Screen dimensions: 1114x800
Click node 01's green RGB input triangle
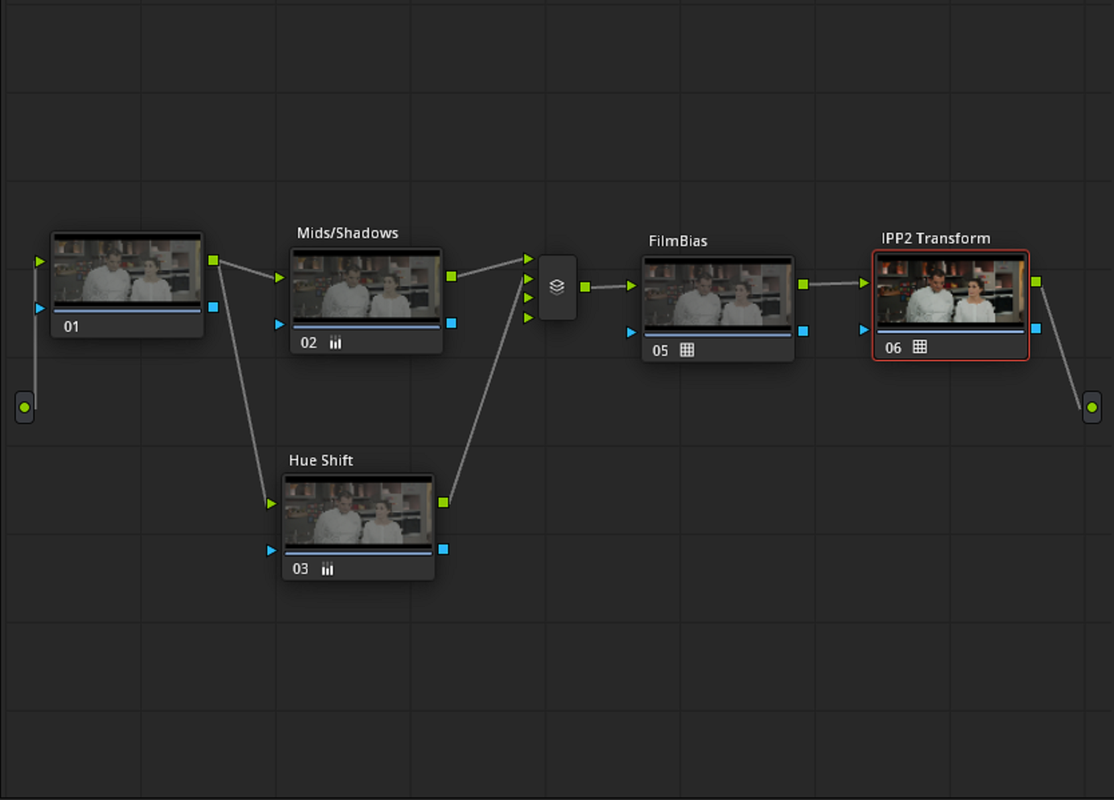click(40, 261)
